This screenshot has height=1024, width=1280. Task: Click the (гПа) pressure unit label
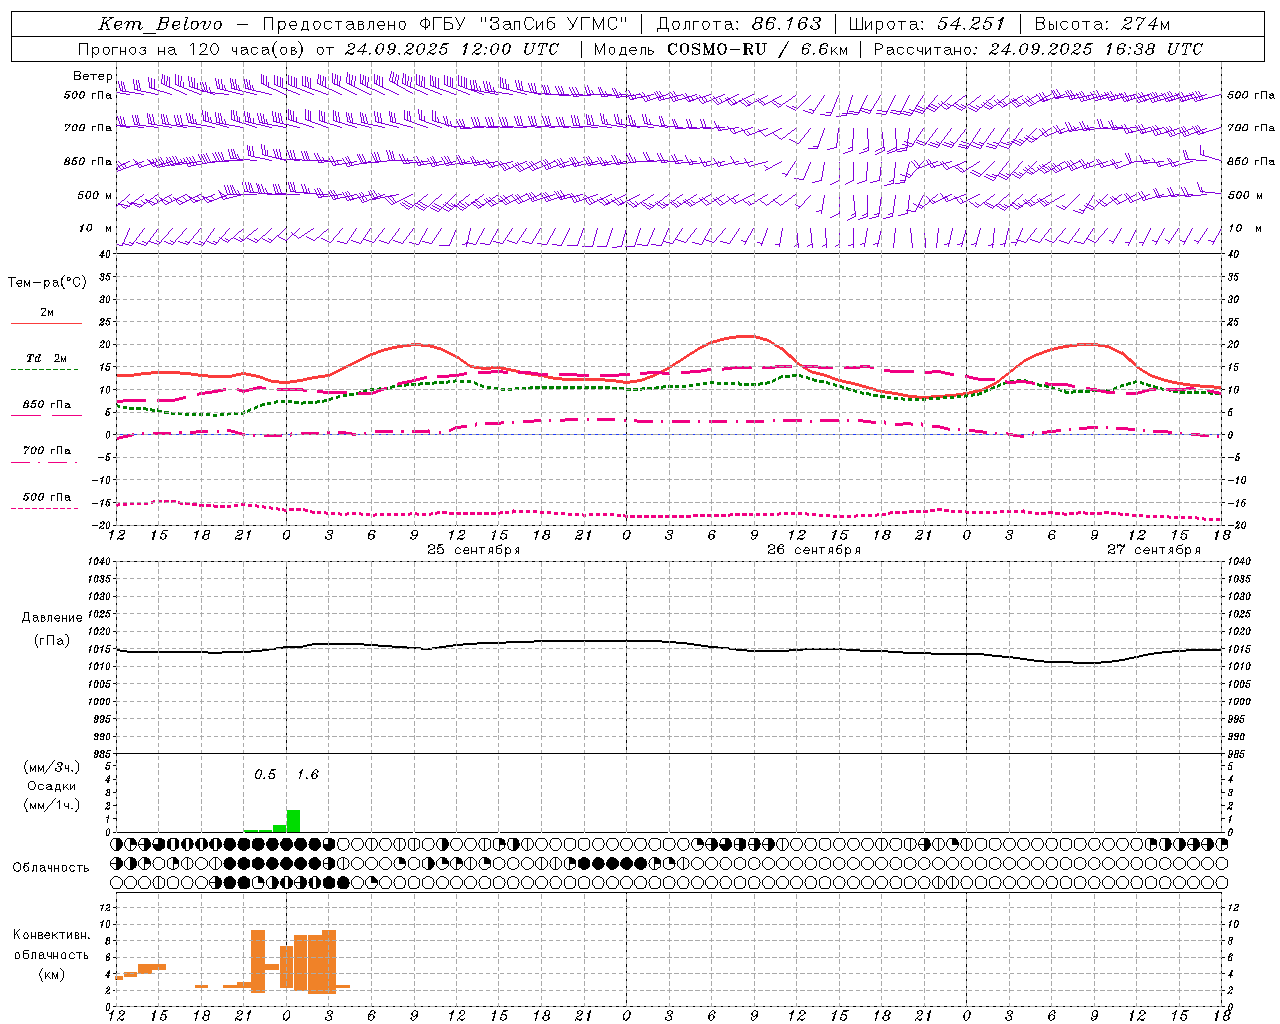click(x=52, y=641)
